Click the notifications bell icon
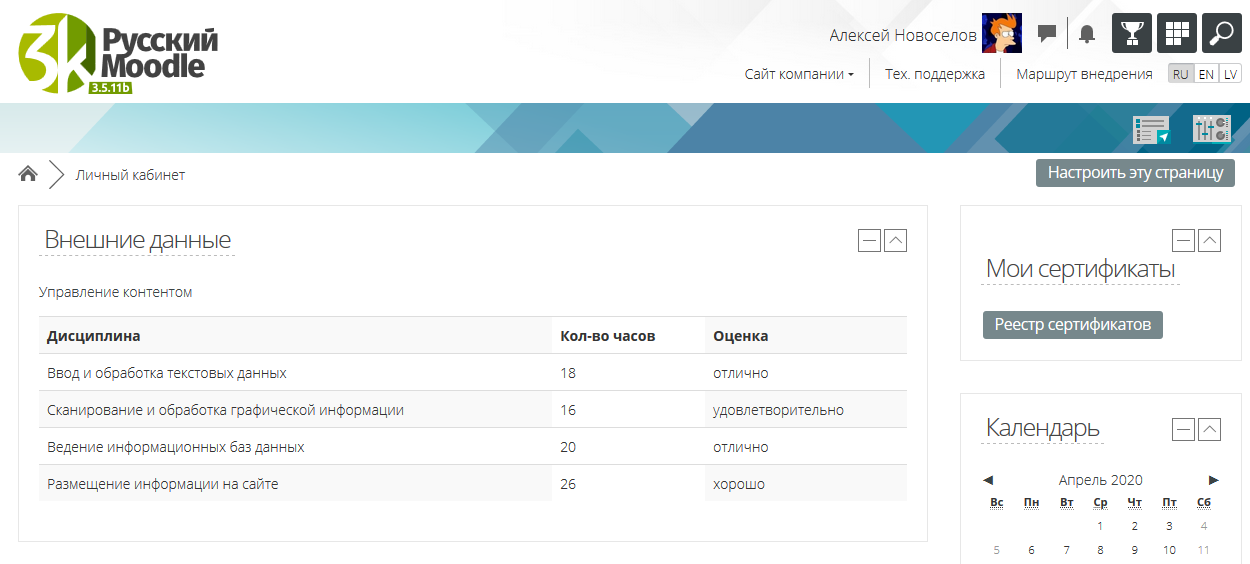 coord(1087,34)
